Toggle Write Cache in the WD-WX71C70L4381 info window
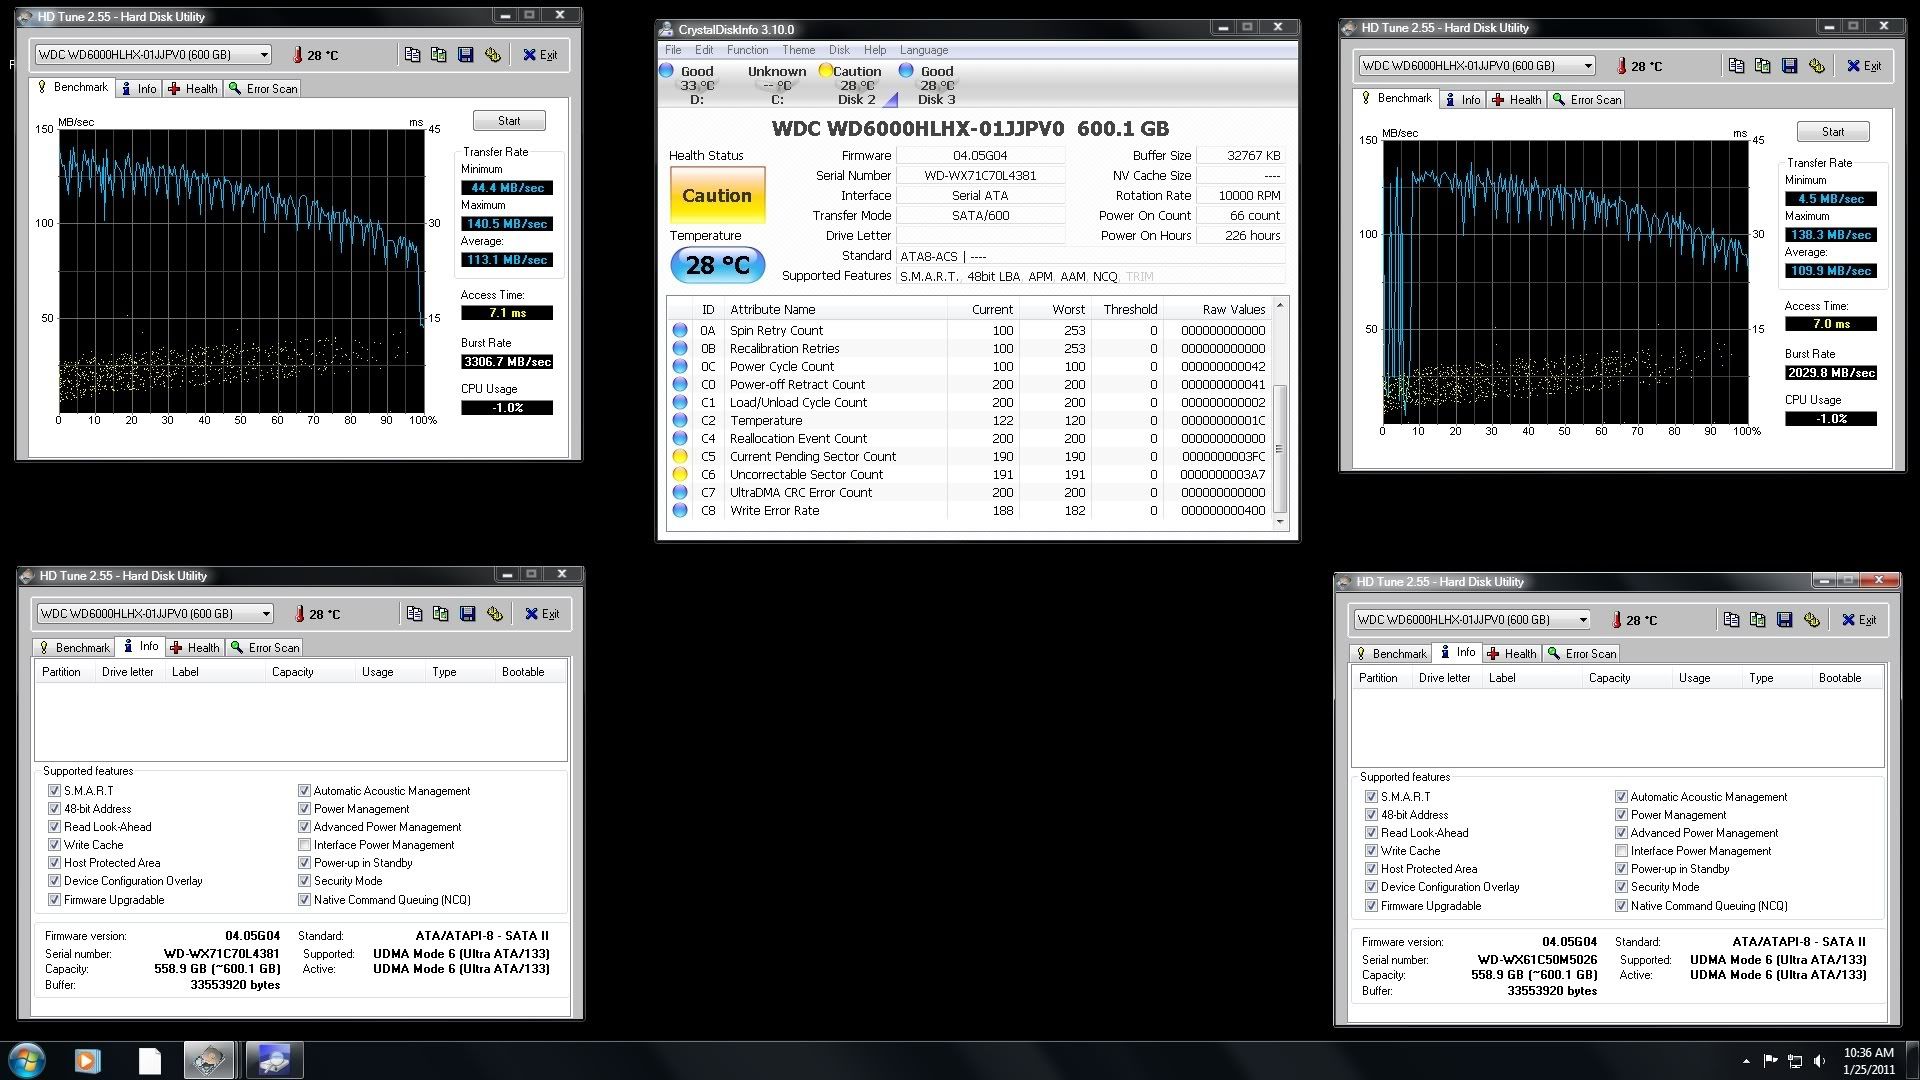Screen dimensions: 1920x1080 (x=55, y=845)
